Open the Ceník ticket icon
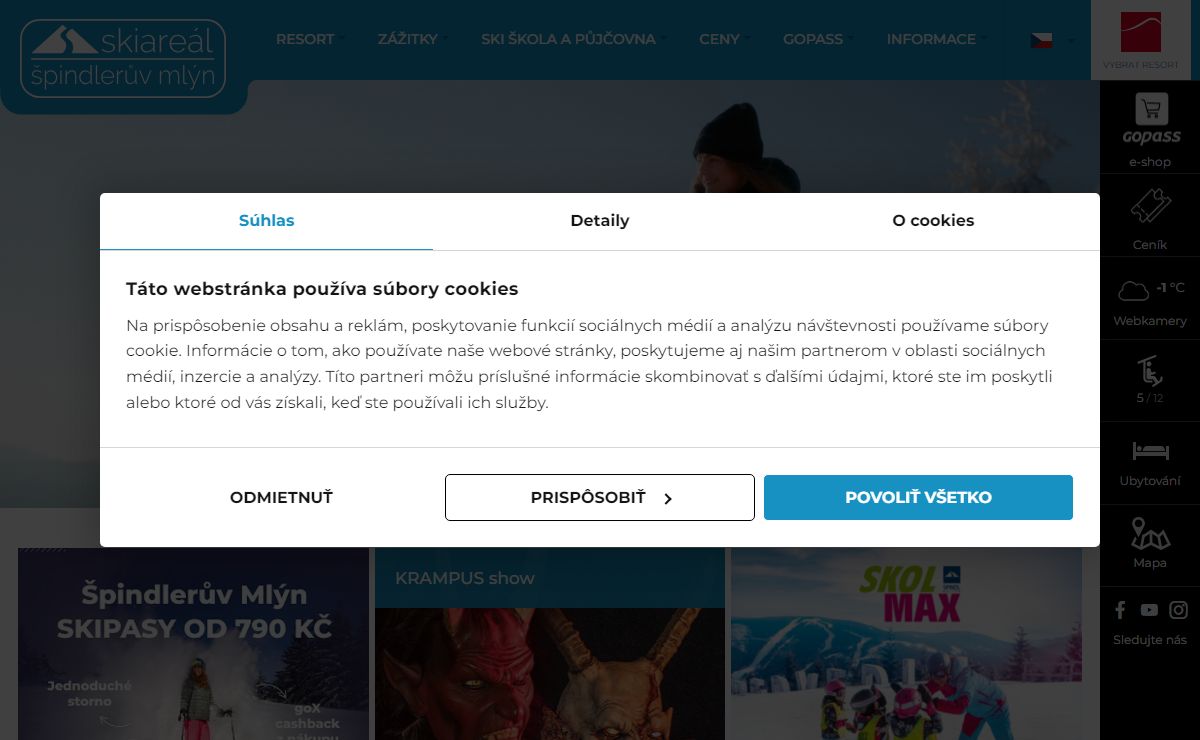 (x=1150, y=208)
